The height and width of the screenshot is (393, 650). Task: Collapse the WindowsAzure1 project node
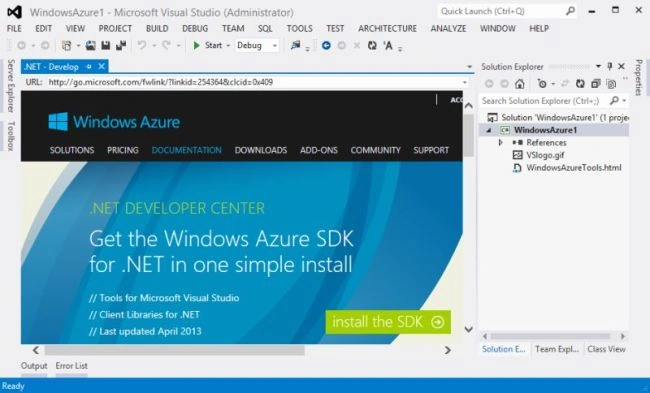pos(489,130)
